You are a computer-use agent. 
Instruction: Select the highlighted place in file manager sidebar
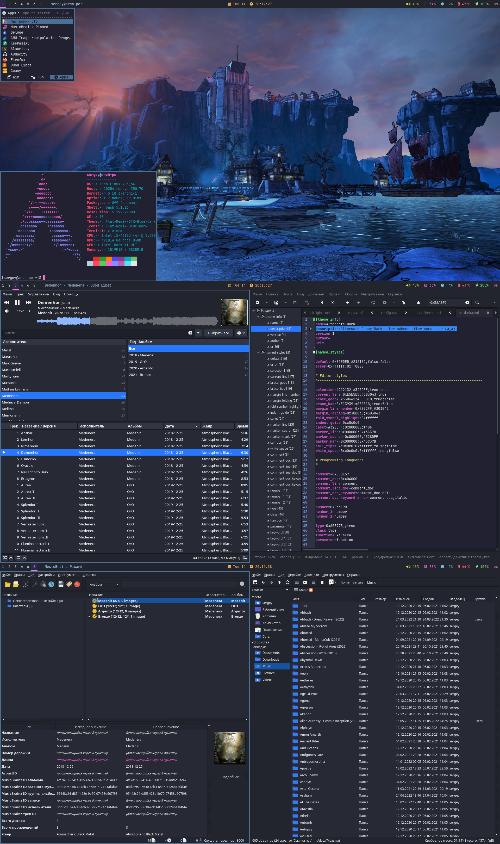pos(272,666)
